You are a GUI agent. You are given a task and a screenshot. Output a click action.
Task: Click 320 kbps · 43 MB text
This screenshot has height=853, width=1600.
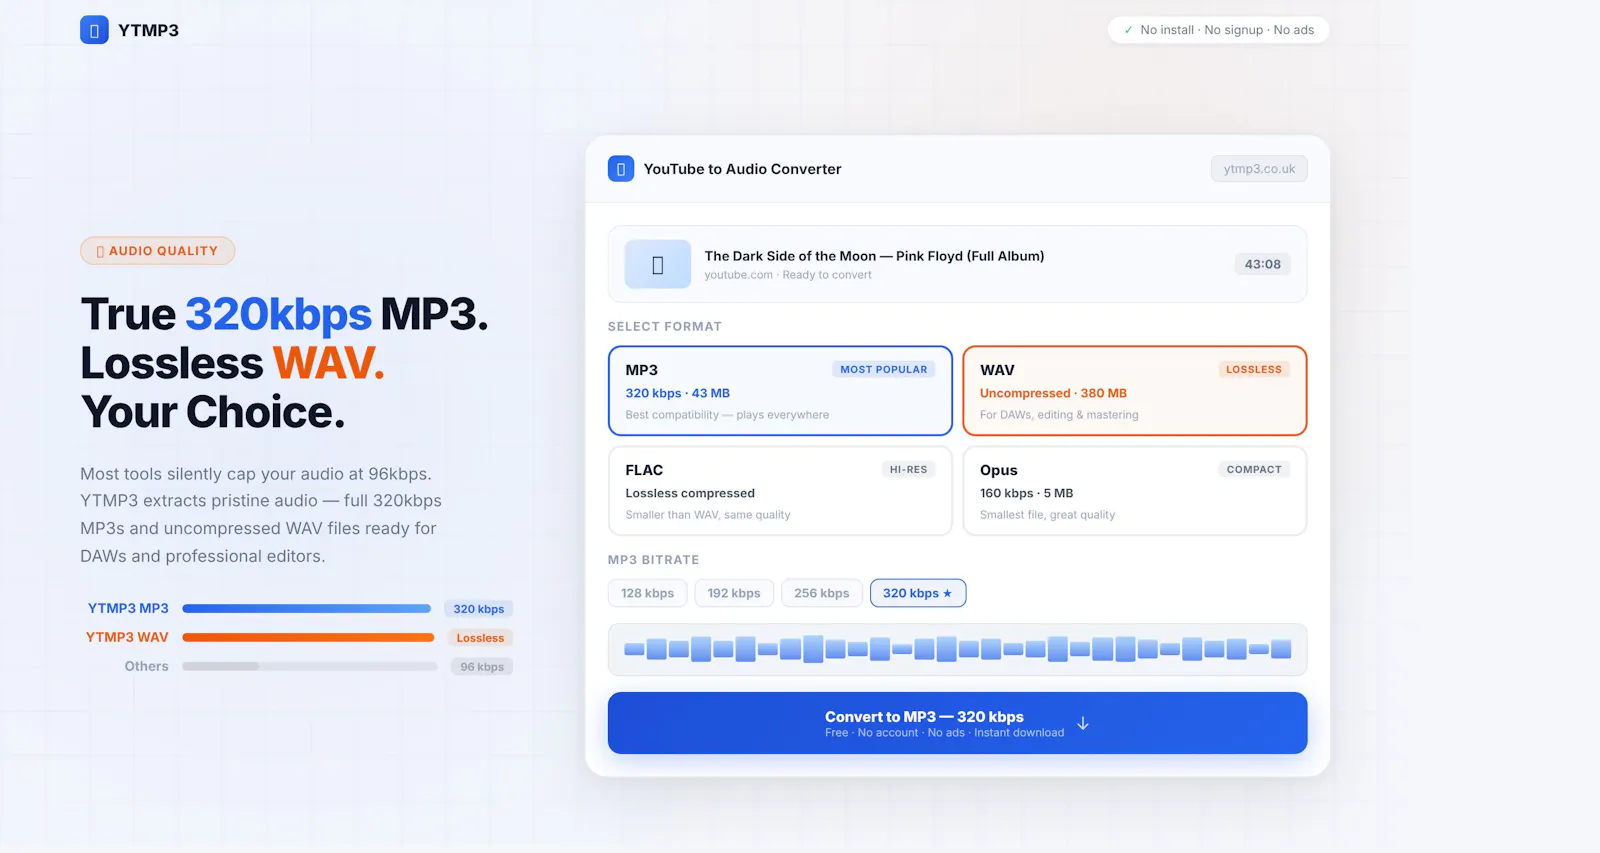tap(678, 393)
